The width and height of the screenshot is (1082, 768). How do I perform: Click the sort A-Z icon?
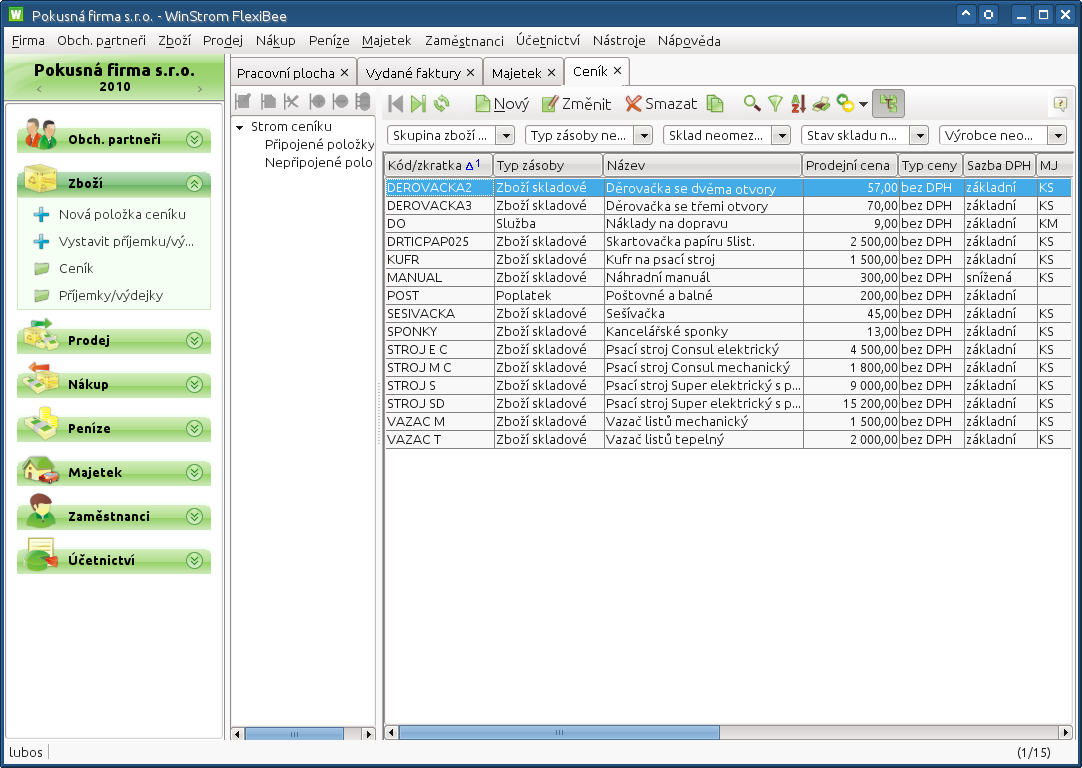[x=798, y=104]
